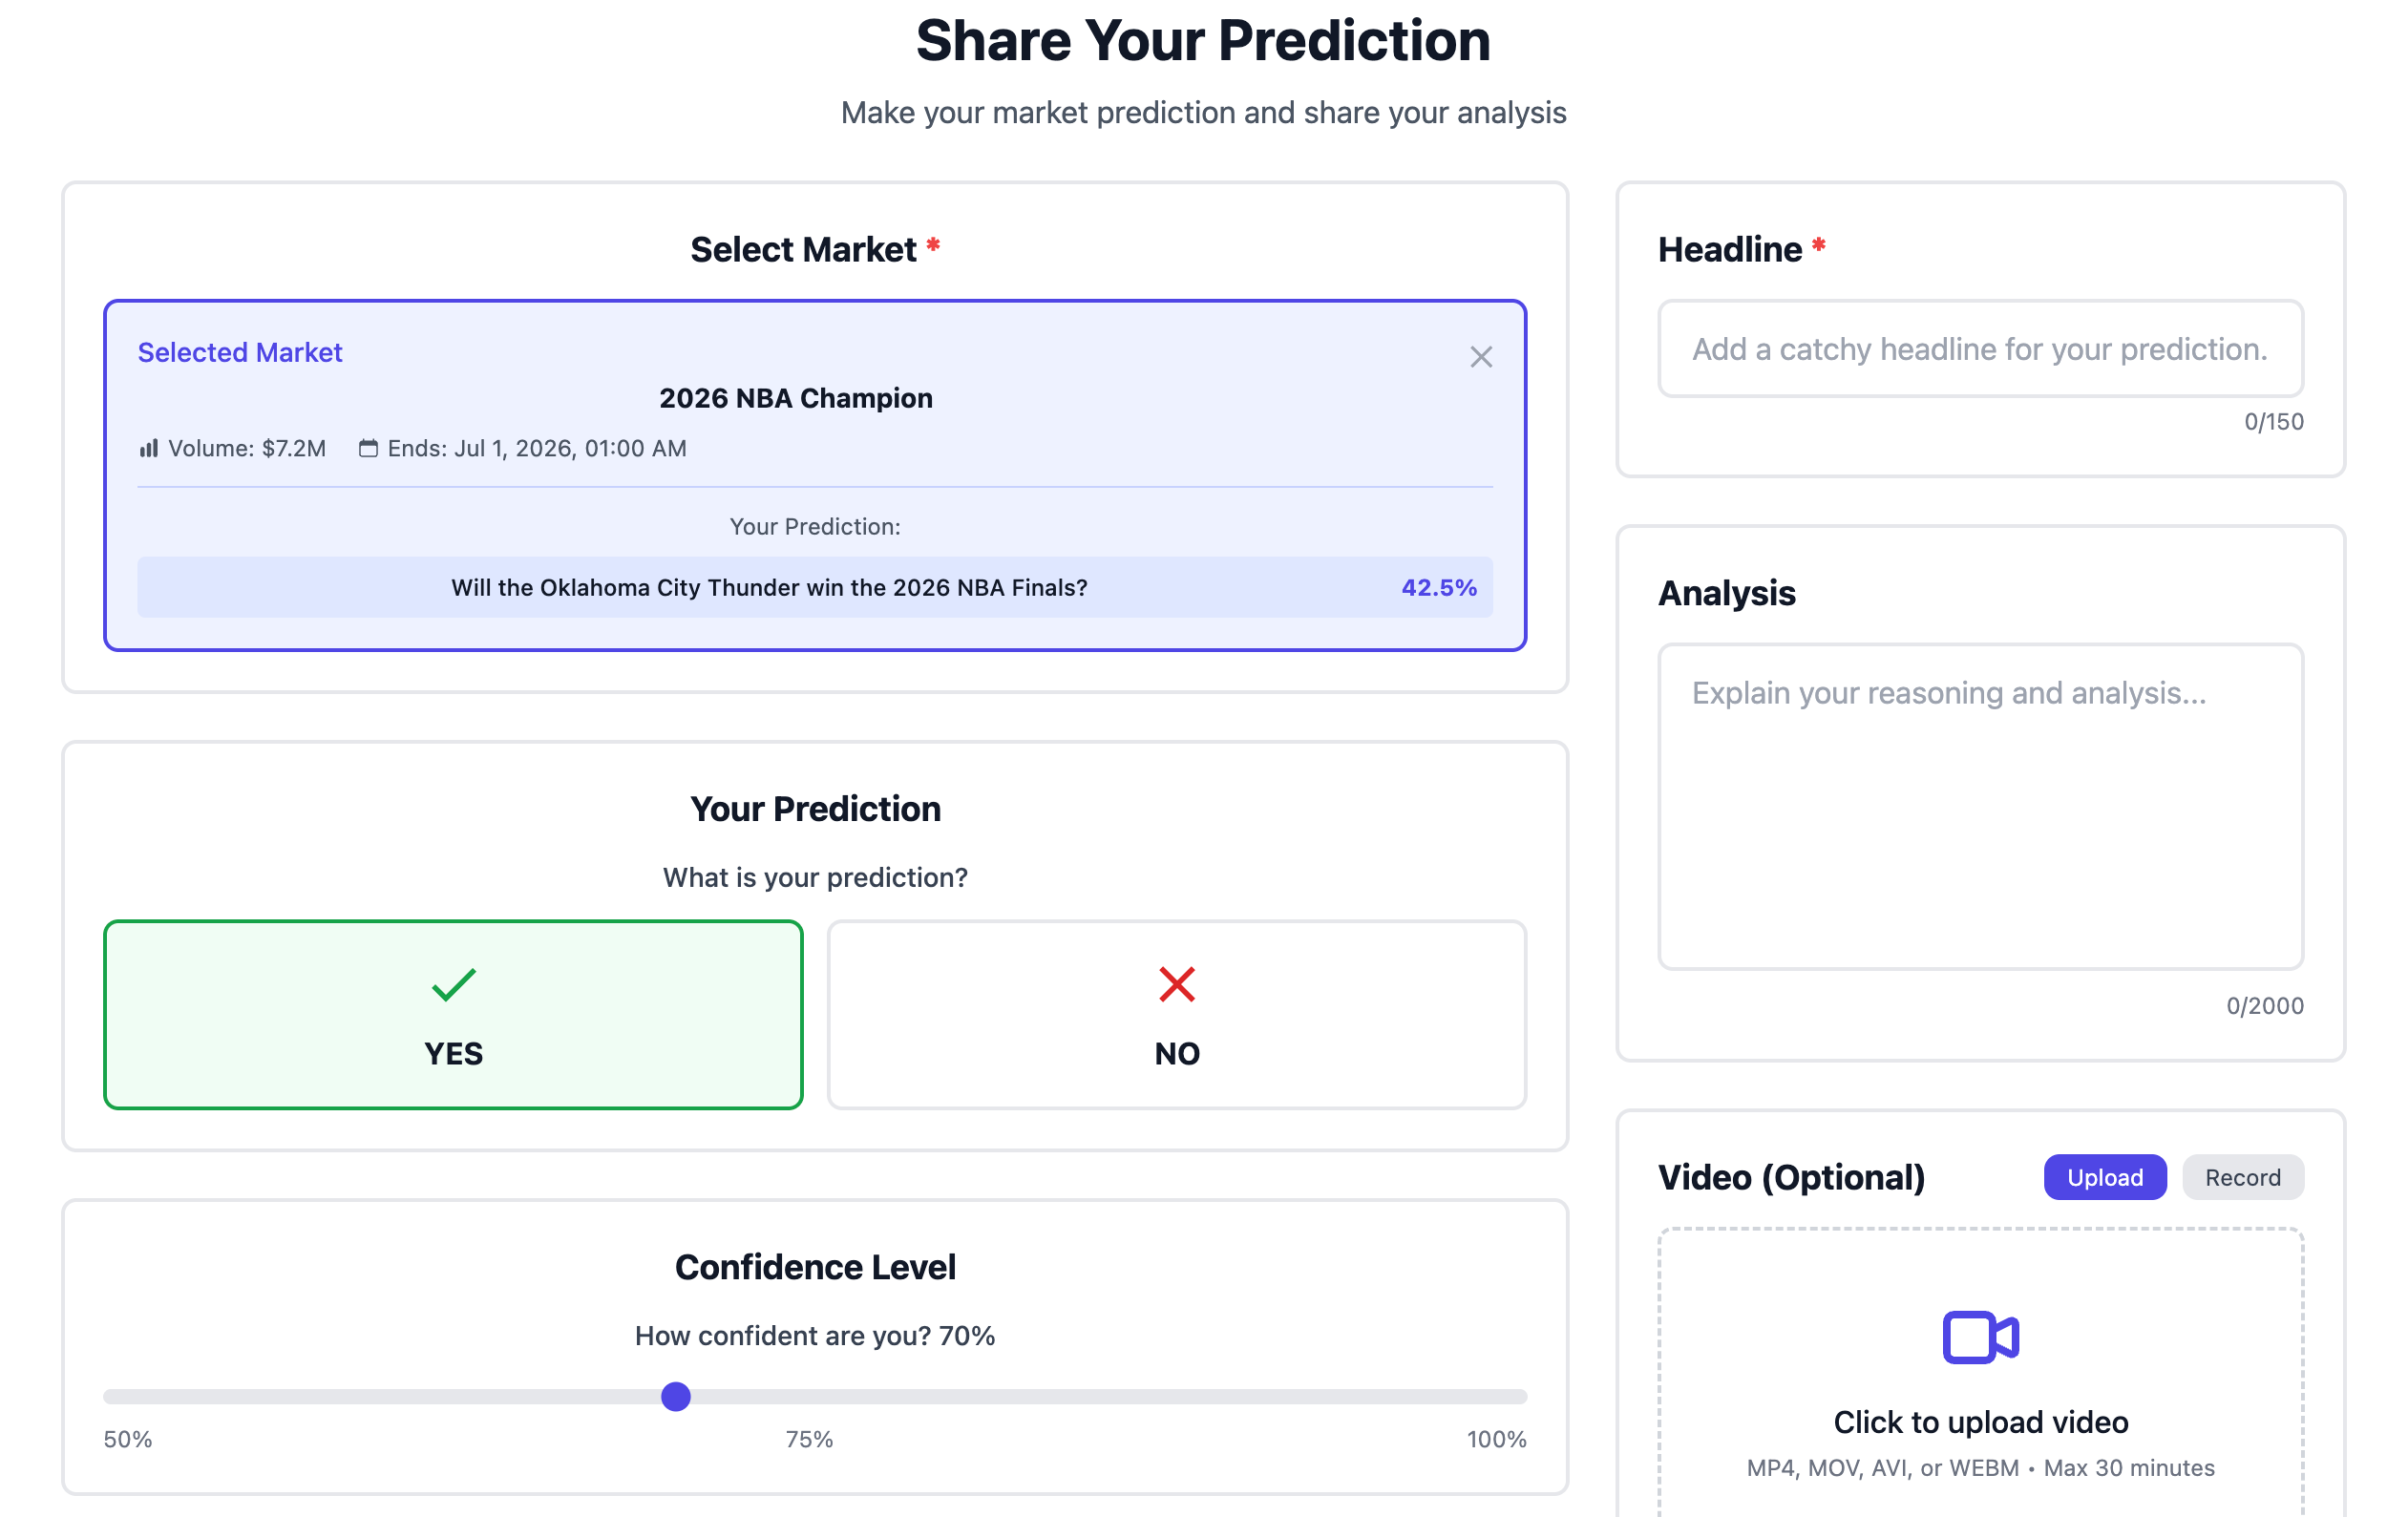This screenshot has height=1517, width=2408.
Task: Click the bar chart volume icon
Action: (148, 448)
